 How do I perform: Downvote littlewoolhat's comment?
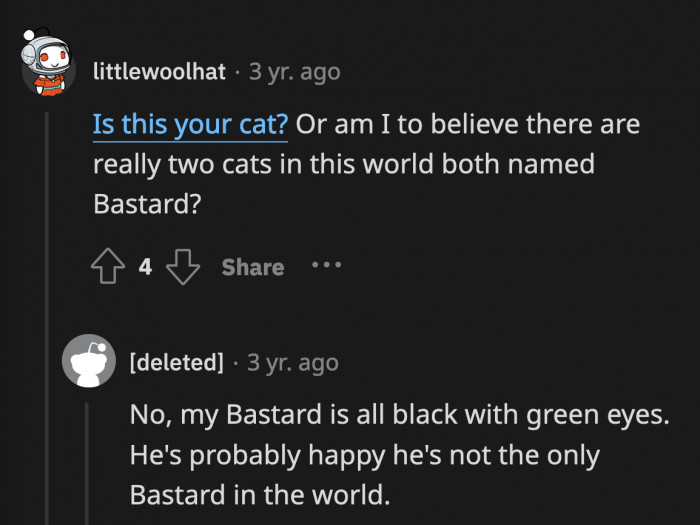click(x=183, y=267)
